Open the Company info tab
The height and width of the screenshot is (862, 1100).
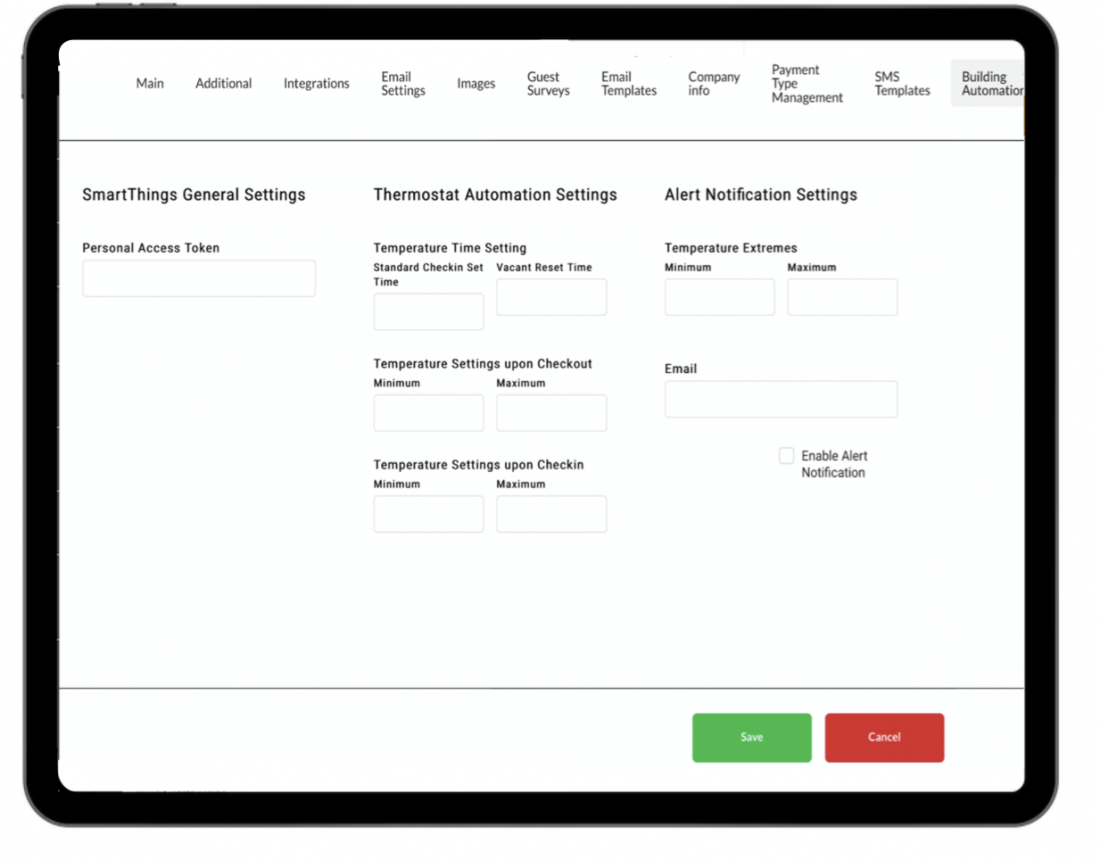[714, 84]
